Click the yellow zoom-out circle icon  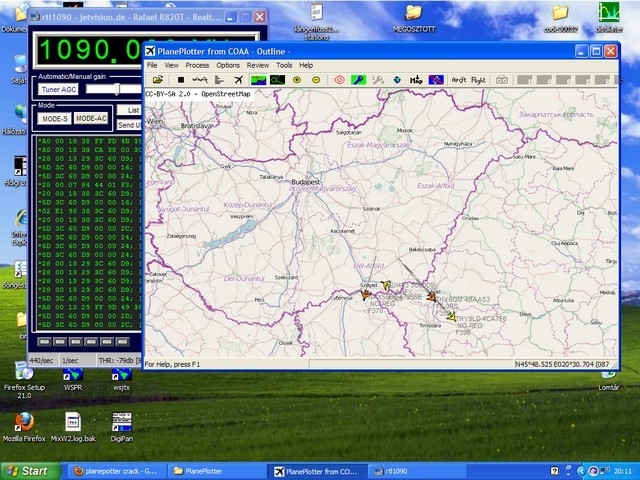(316, 80)
